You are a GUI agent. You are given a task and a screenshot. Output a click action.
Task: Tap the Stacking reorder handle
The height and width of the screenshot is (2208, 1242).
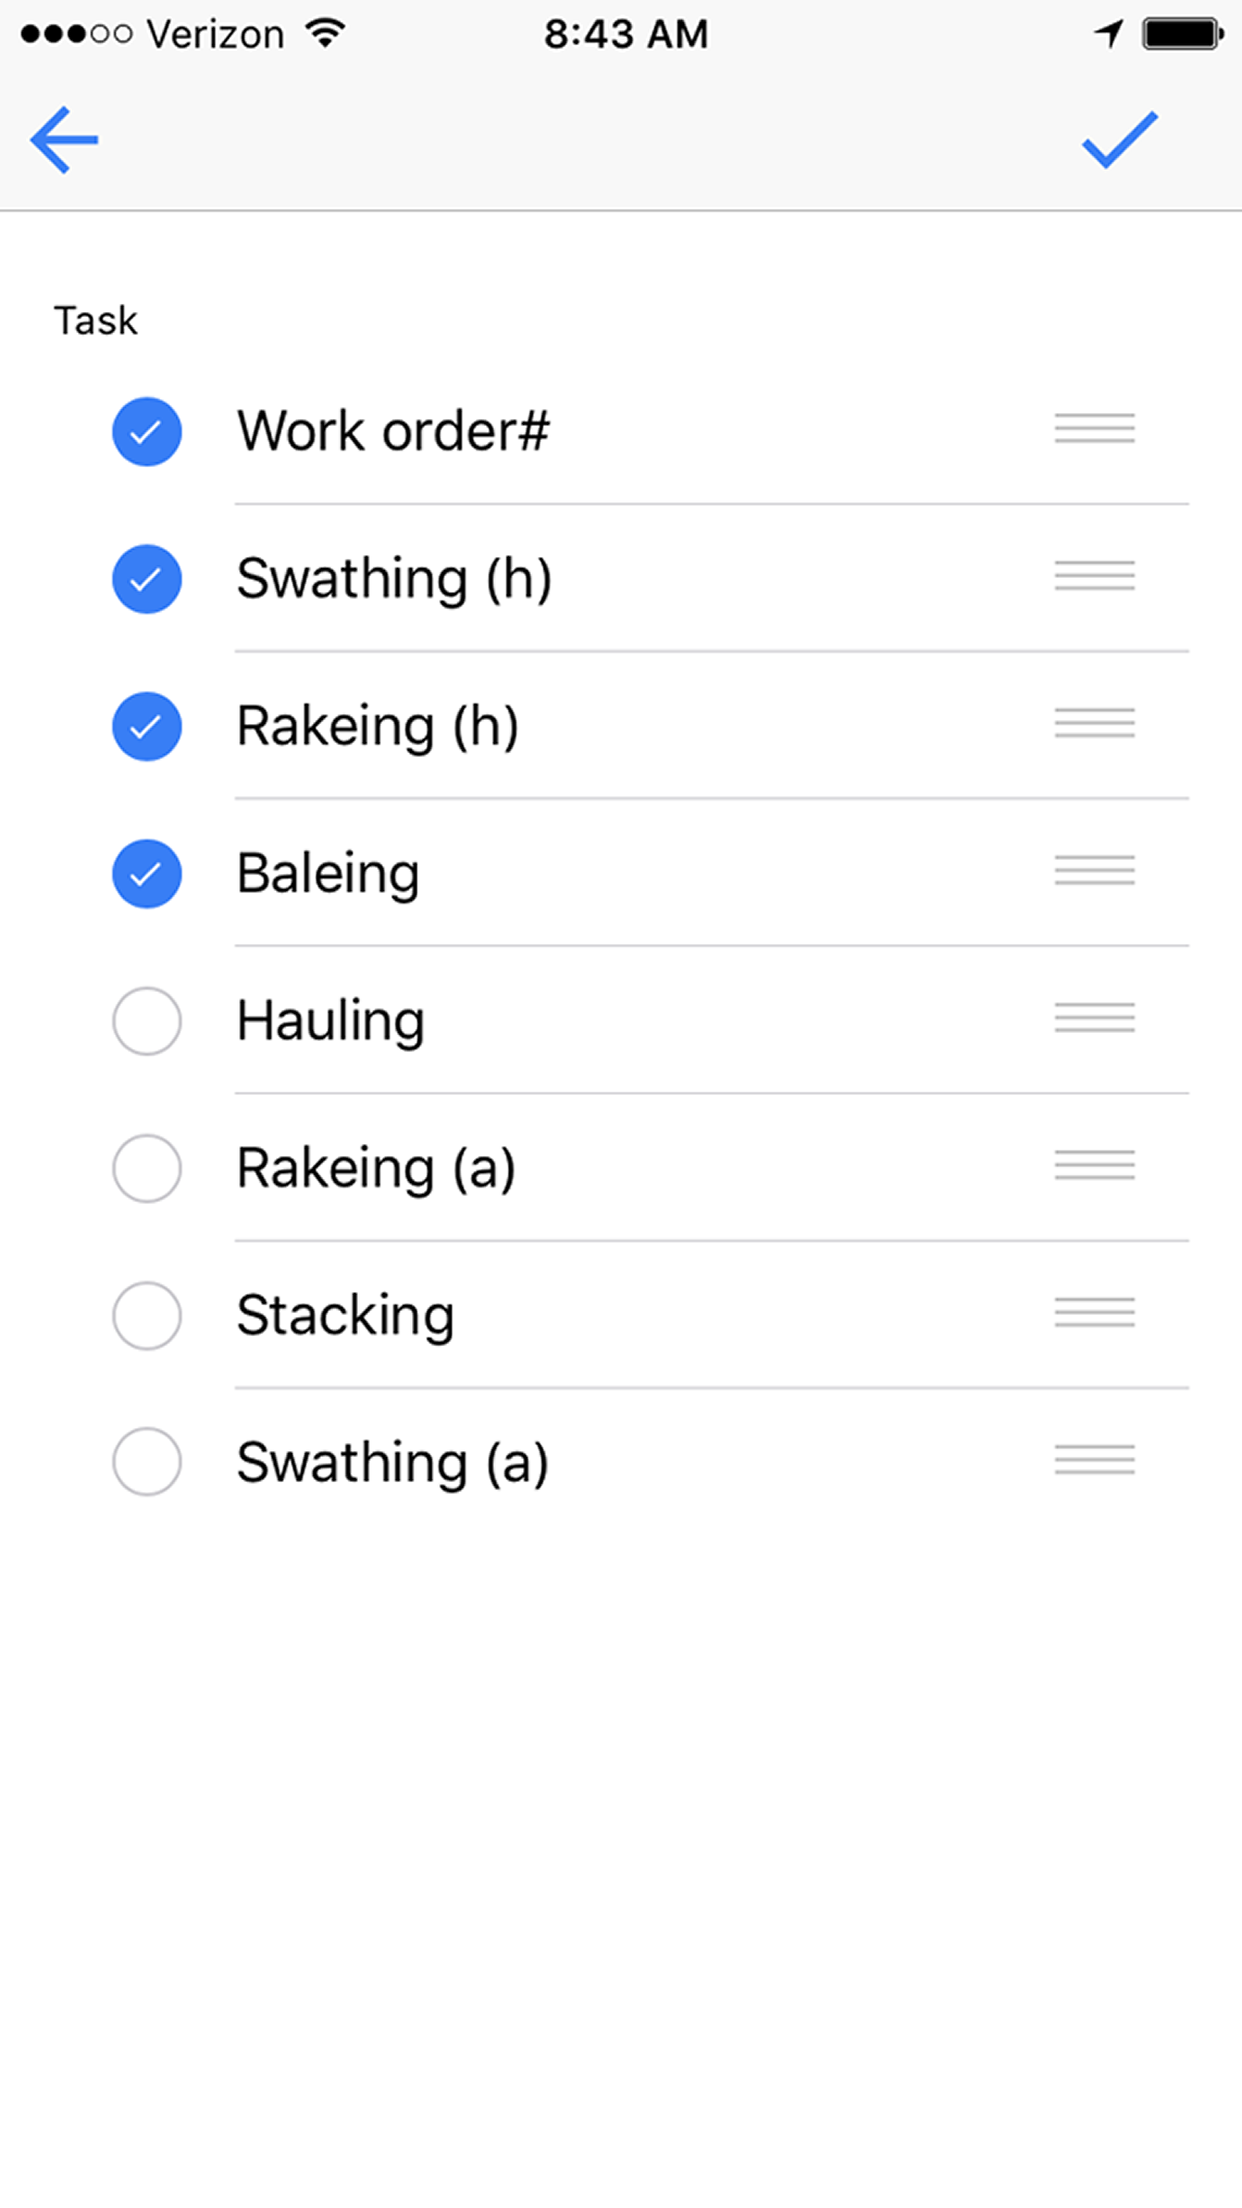point(1094,1312)
